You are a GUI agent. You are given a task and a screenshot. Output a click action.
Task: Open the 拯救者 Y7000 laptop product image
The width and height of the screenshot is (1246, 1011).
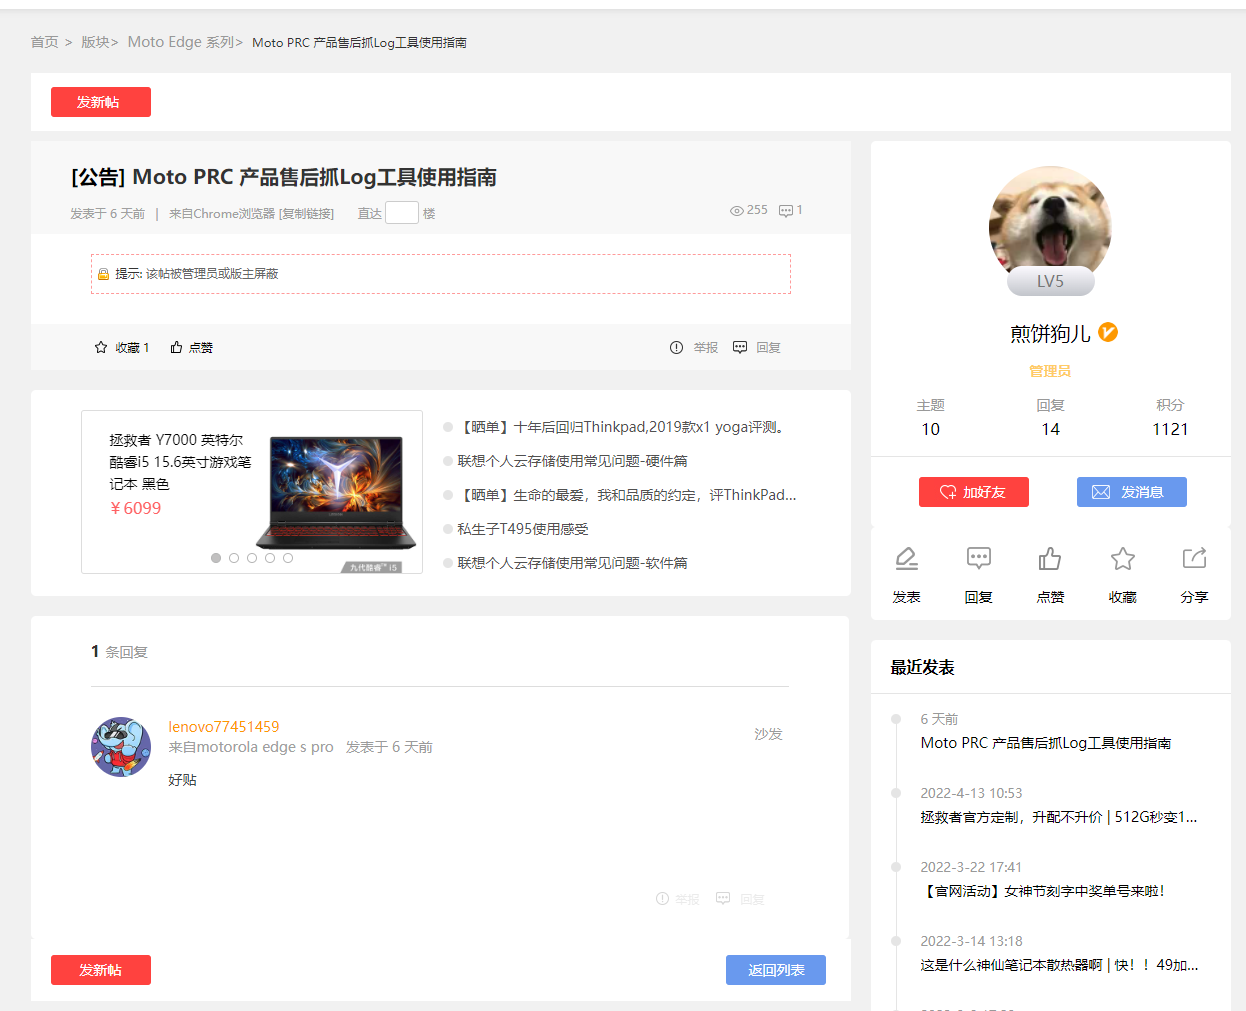[x=336, y=492]
